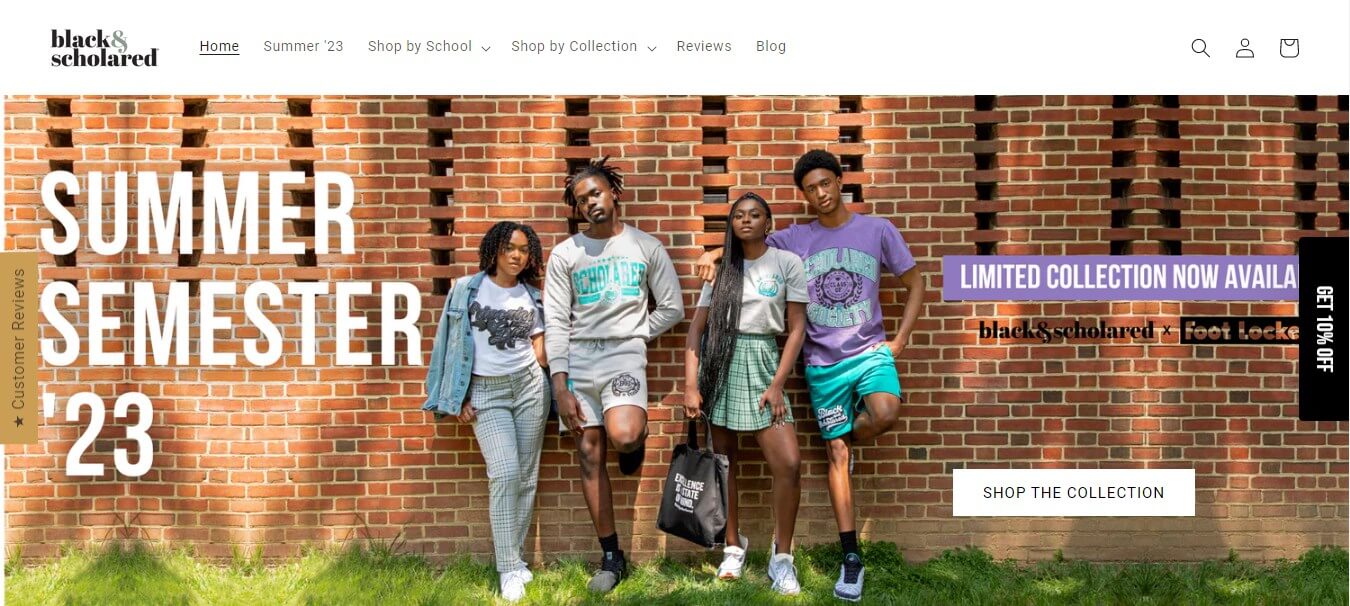1350x606 pixels.
Task: Click the Limited Collection Now Available banner
Action: tap(1121, 277)
